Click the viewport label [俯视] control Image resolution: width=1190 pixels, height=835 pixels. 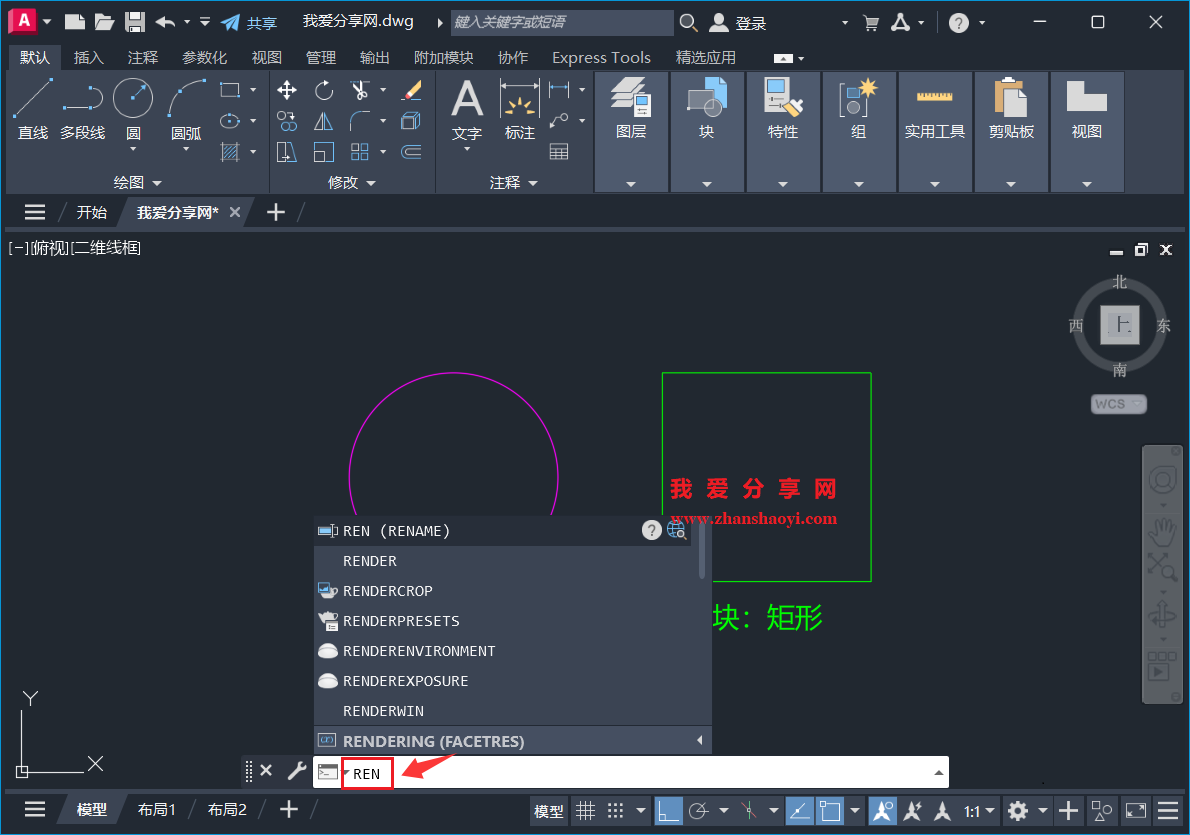pyautogui.click(x=49, y=247)
